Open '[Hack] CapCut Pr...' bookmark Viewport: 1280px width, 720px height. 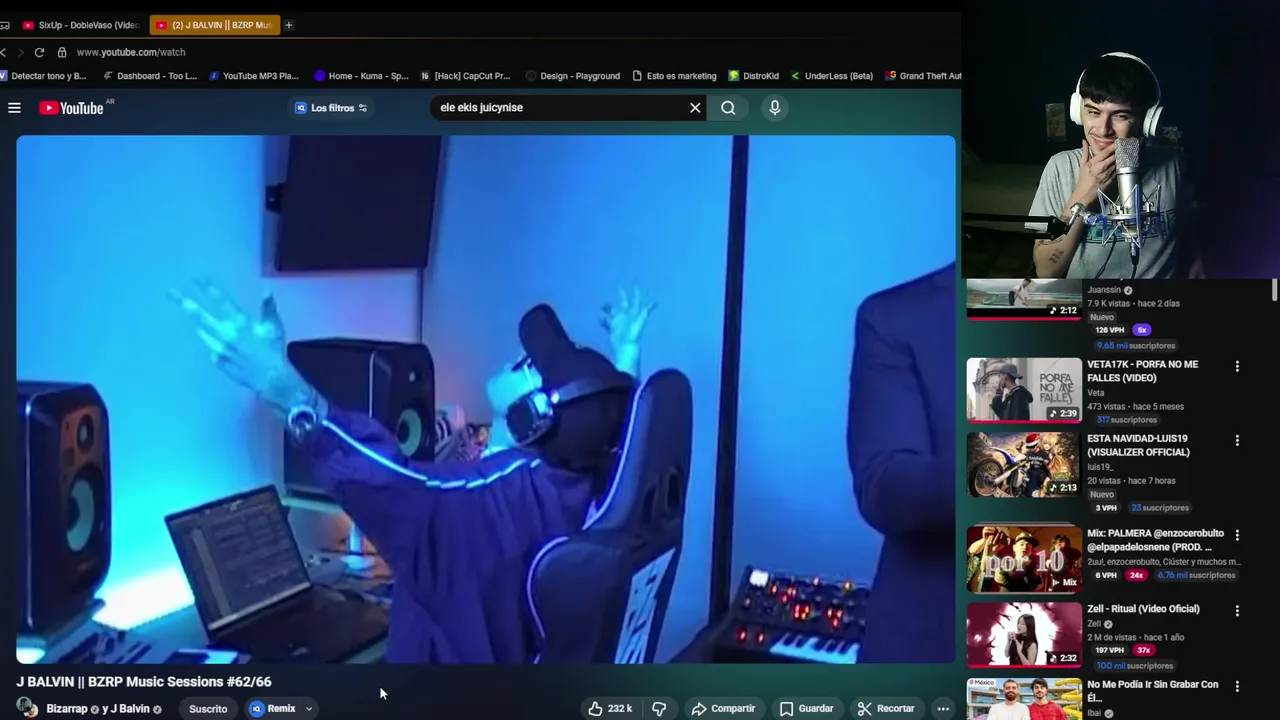(465, 76)
